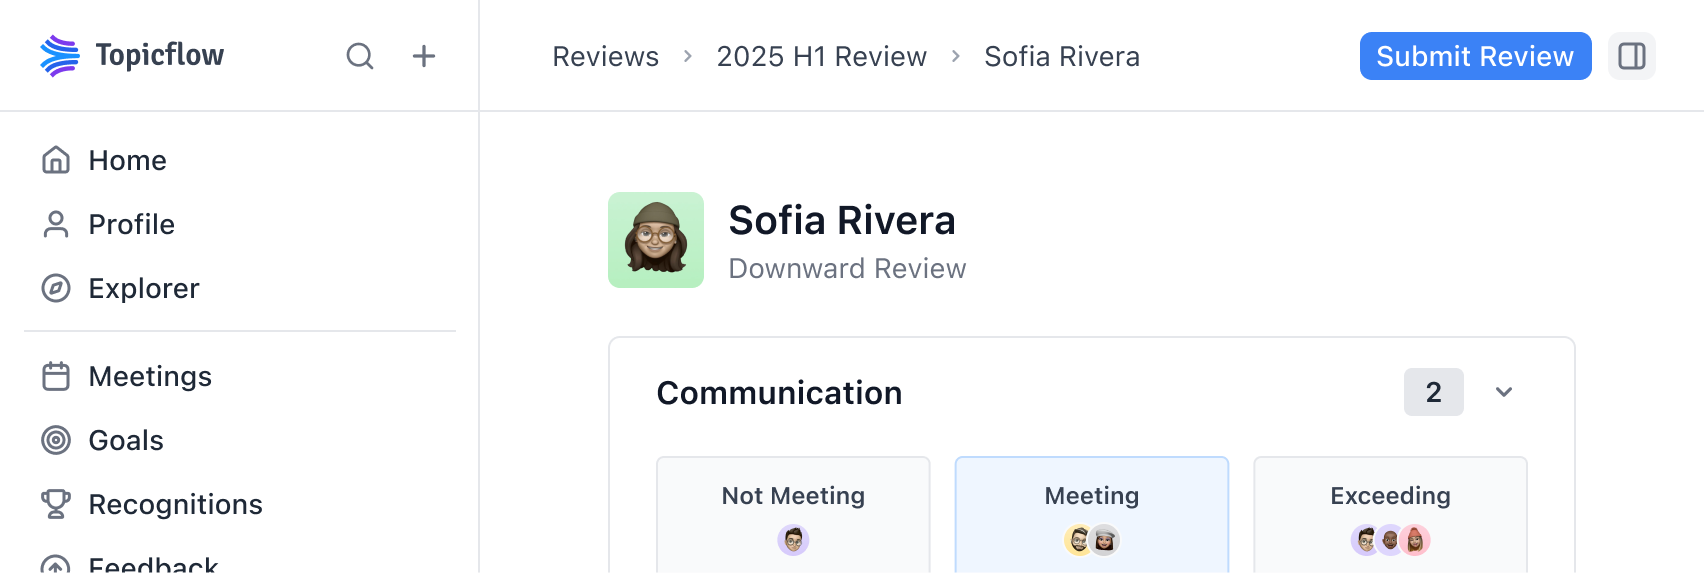Go to Reviews breadcrumb link
Screen dimensions: 1704x573
pos(605,56)
